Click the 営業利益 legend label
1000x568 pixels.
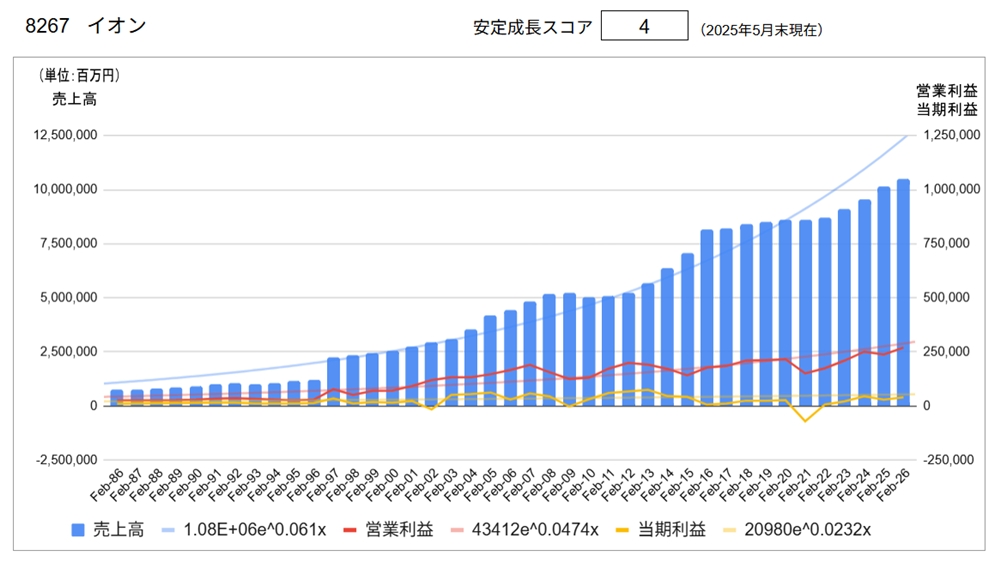tap(399, 530)
